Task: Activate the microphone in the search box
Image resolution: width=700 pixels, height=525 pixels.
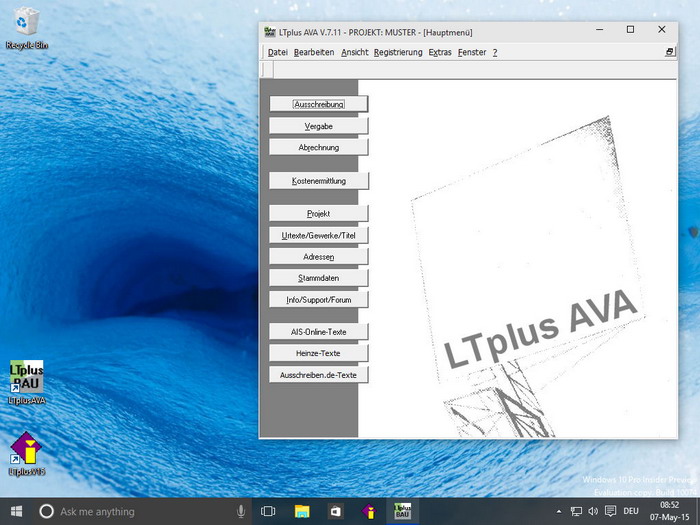Action: click(x=241, y=512)
